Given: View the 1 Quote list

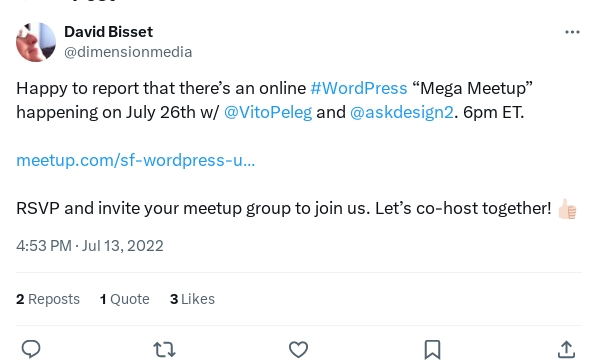Looking at the screenshot, I should pos(125,299).
